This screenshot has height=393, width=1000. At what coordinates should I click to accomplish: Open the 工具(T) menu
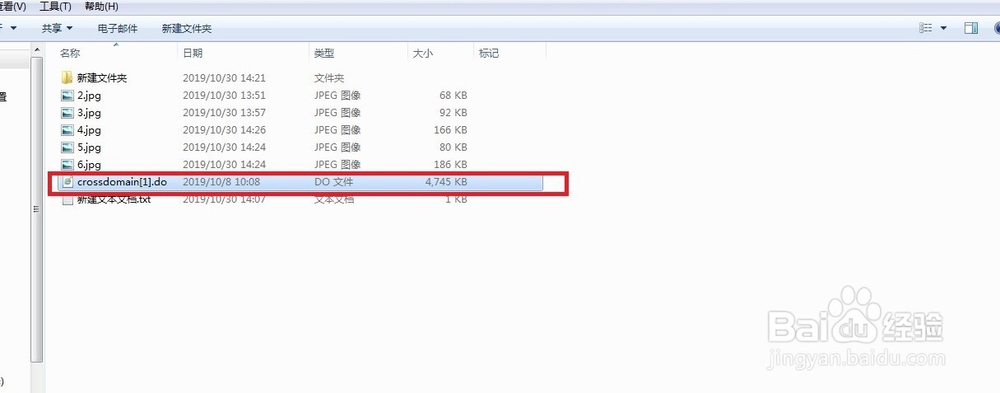(55, 6)
